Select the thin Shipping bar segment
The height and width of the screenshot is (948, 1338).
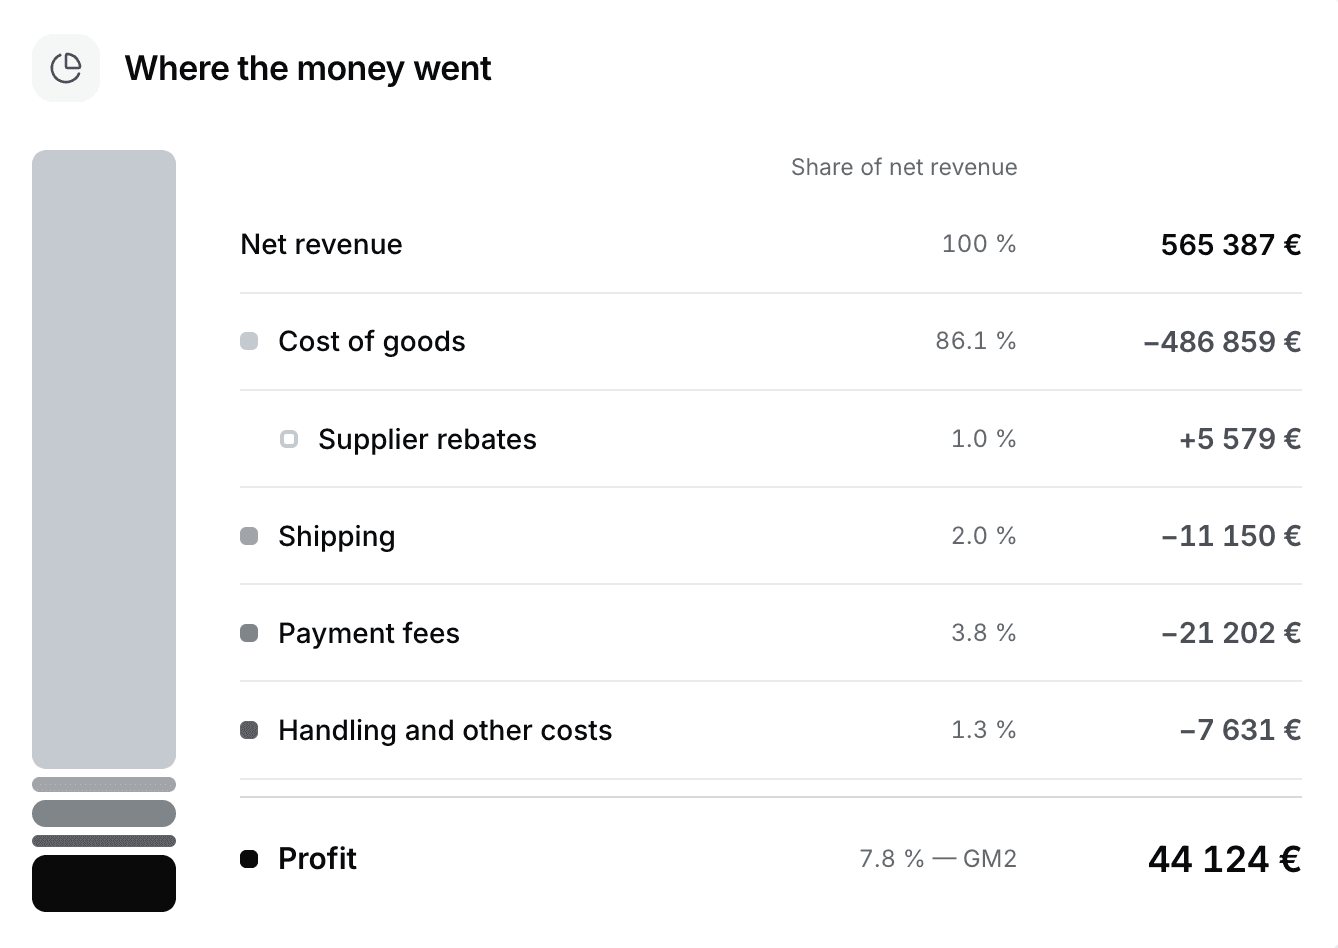[x=104, y=785]
